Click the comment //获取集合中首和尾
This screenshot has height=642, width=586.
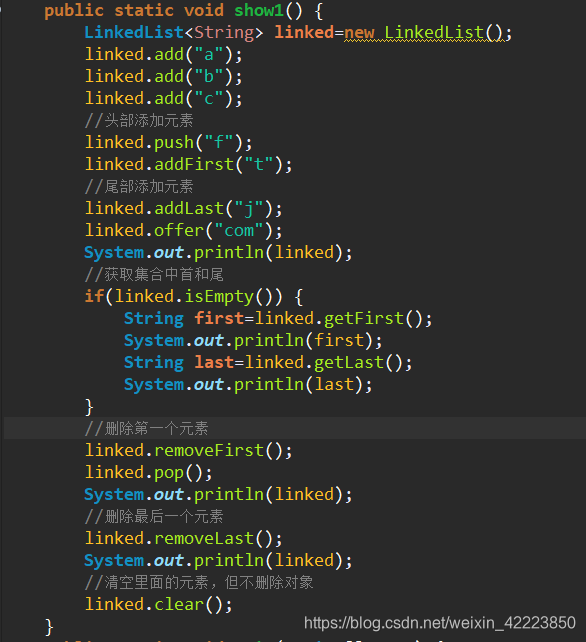coord(154,274)
